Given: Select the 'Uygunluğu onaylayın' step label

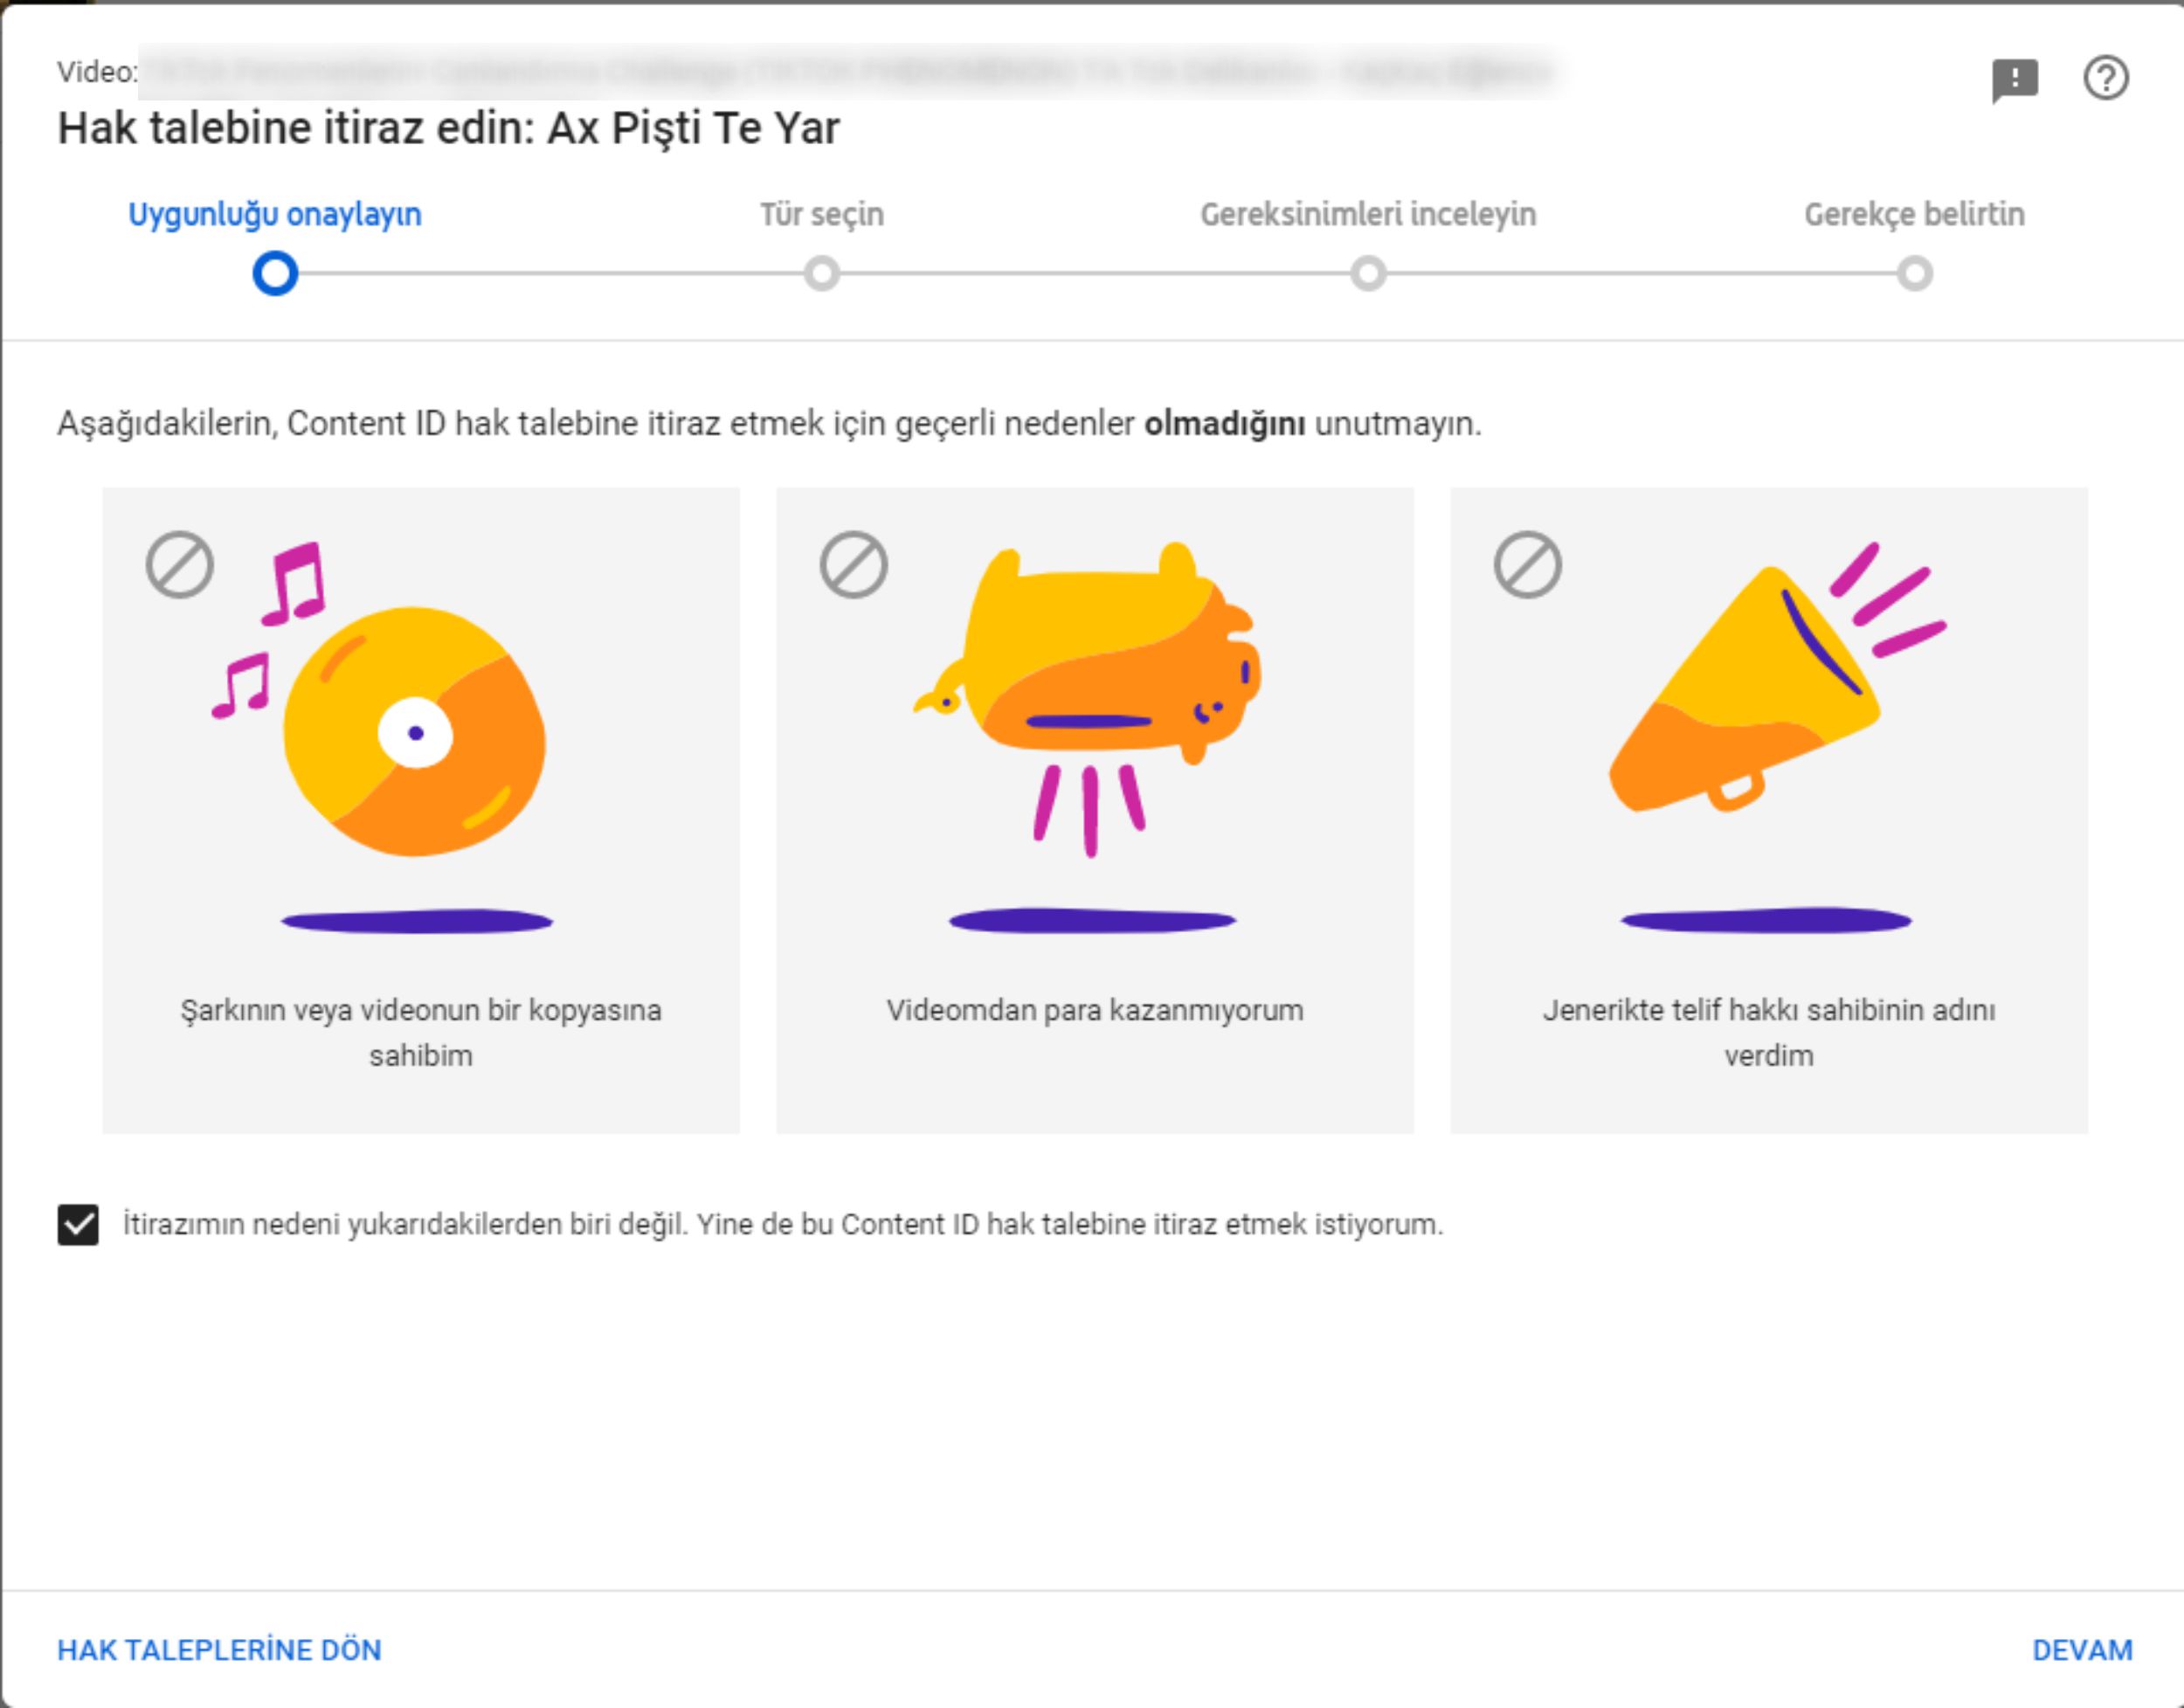Looking at the screenshot, I should click(275, 214).
